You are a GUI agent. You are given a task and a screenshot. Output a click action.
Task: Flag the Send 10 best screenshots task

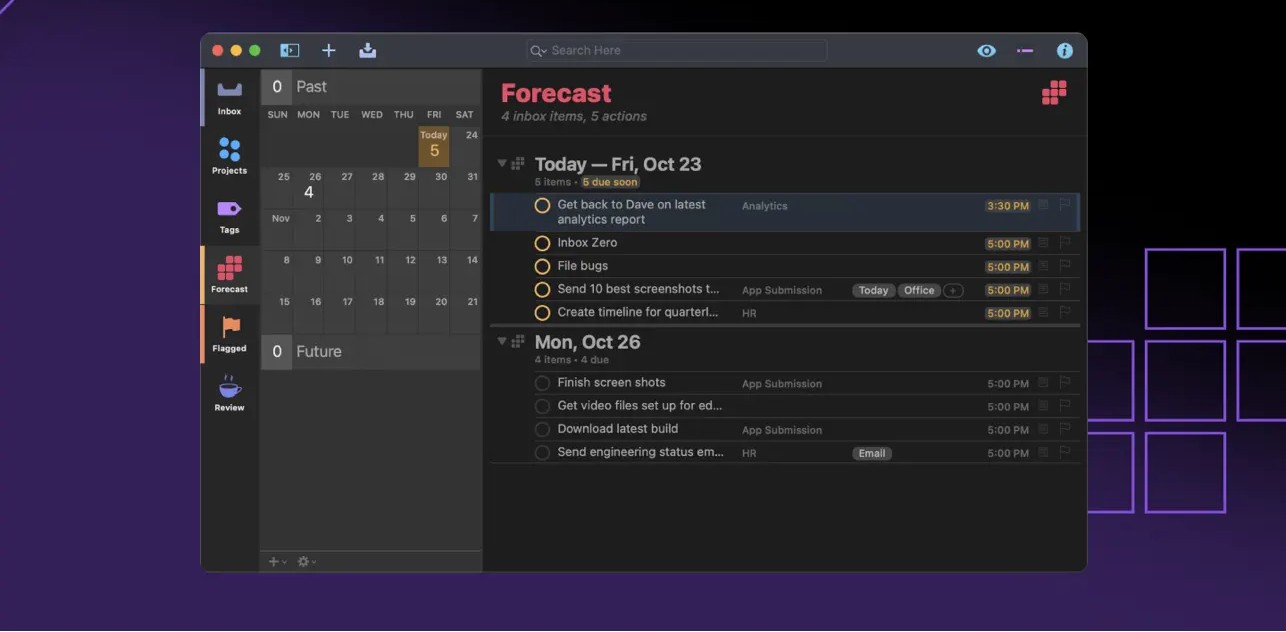(1064, 290)
